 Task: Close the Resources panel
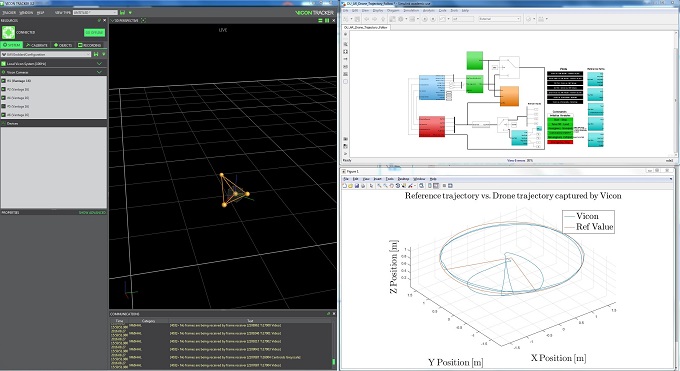105,20
